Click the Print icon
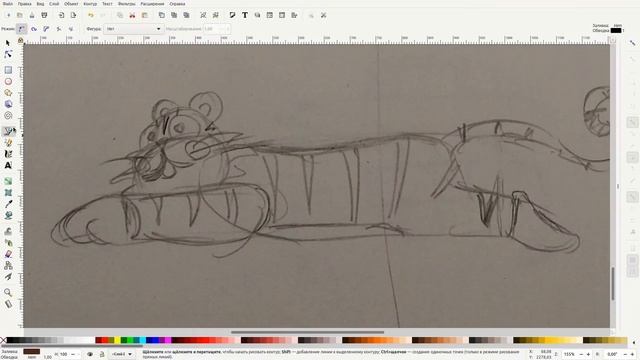This screenshot has width=640, height=360. pos(44,15)
